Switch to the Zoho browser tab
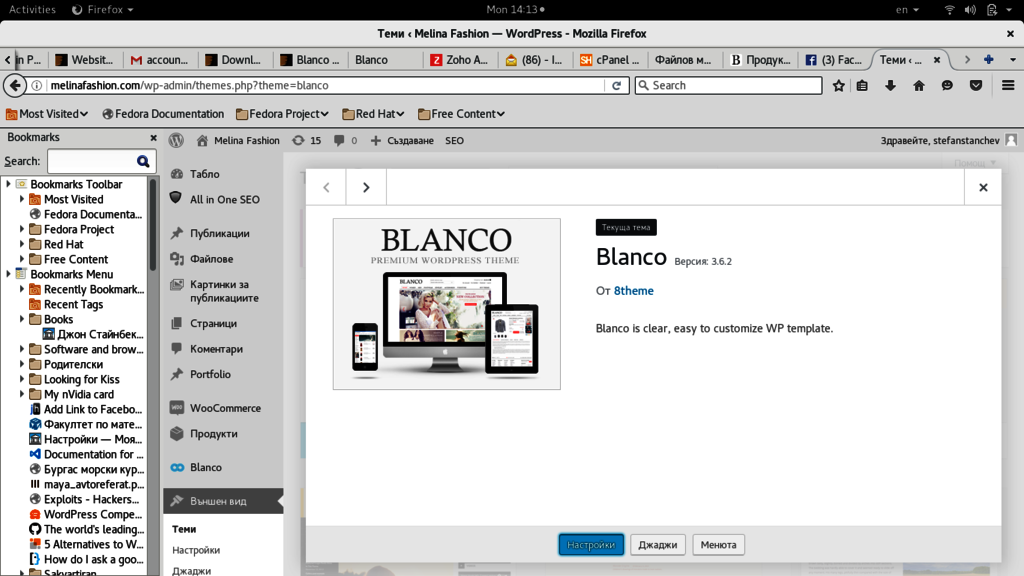Screen dimensions: 1024x576 pyautogui.click(x=460, y=59)
